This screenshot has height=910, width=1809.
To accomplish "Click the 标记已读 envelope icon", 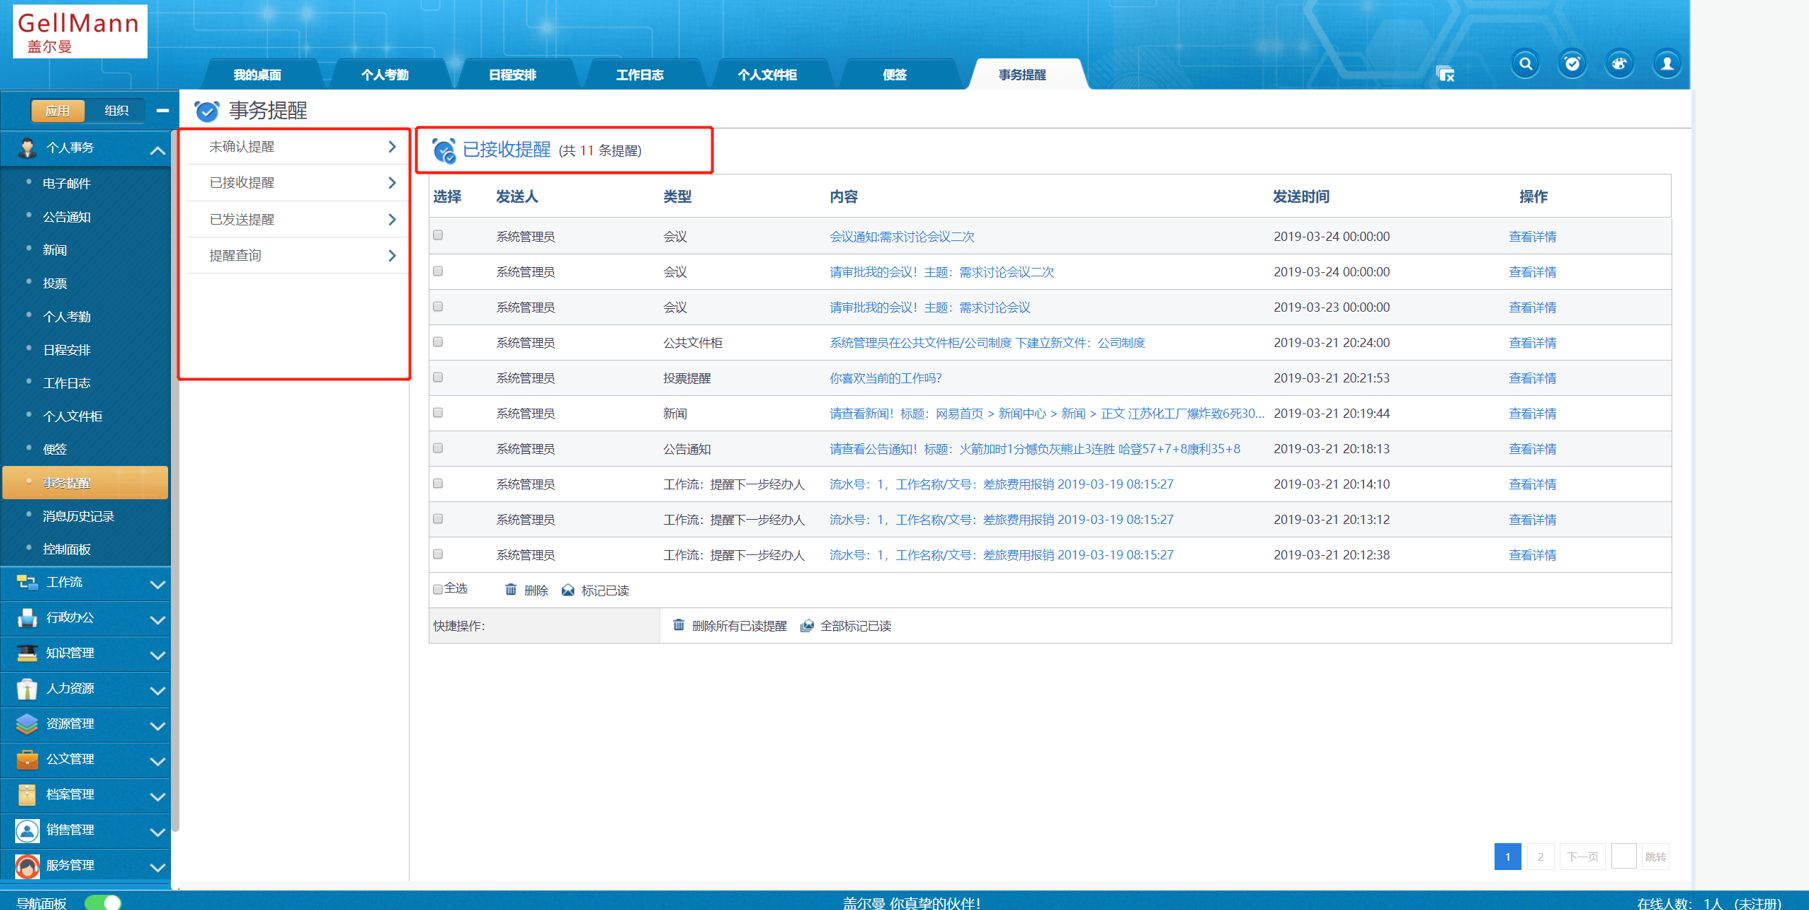I will (568, 590).
